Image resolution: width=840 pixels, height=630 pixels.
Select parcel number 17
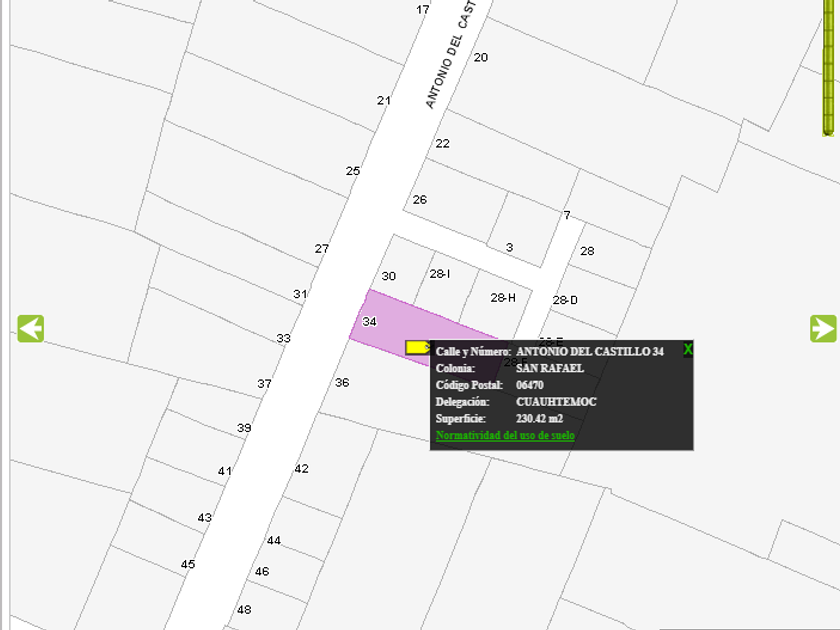point(422,10)
